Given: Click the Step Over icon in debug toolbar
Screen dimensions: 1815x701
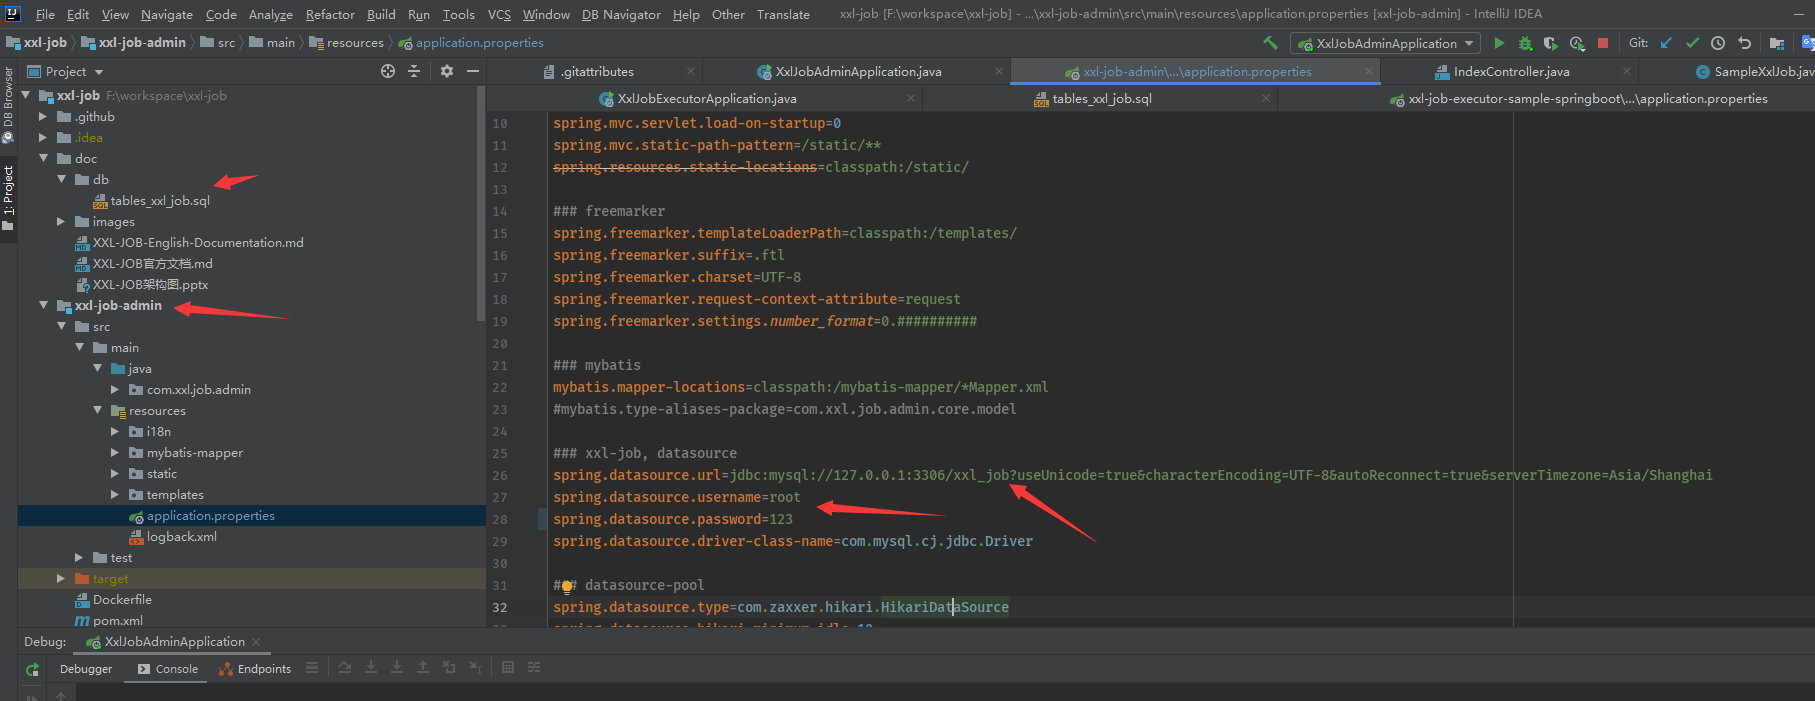Looking at the screenshot, I should coord(345,667).
